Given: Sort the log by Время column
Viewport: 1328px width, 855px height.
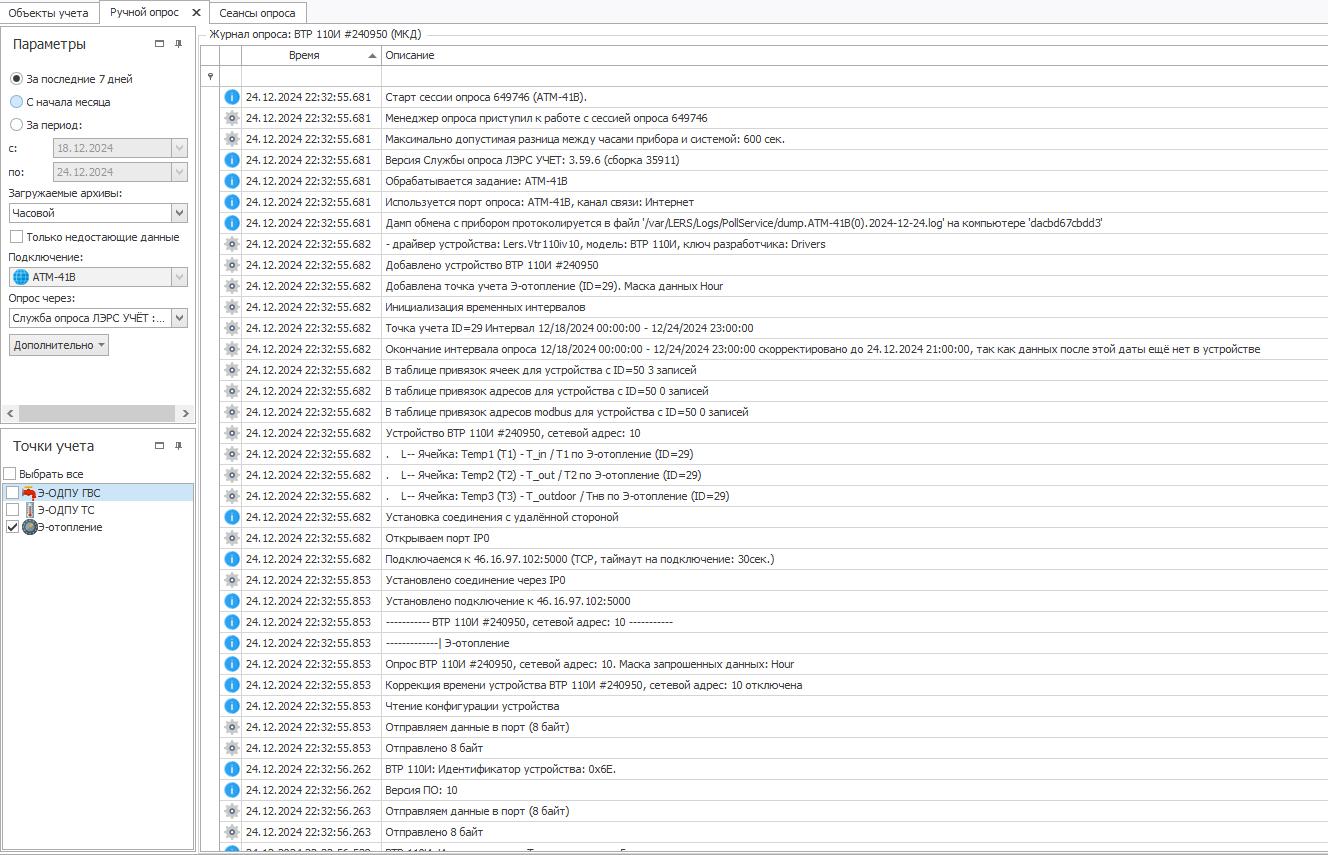Looking at the screenshot, I should (311, 55).
